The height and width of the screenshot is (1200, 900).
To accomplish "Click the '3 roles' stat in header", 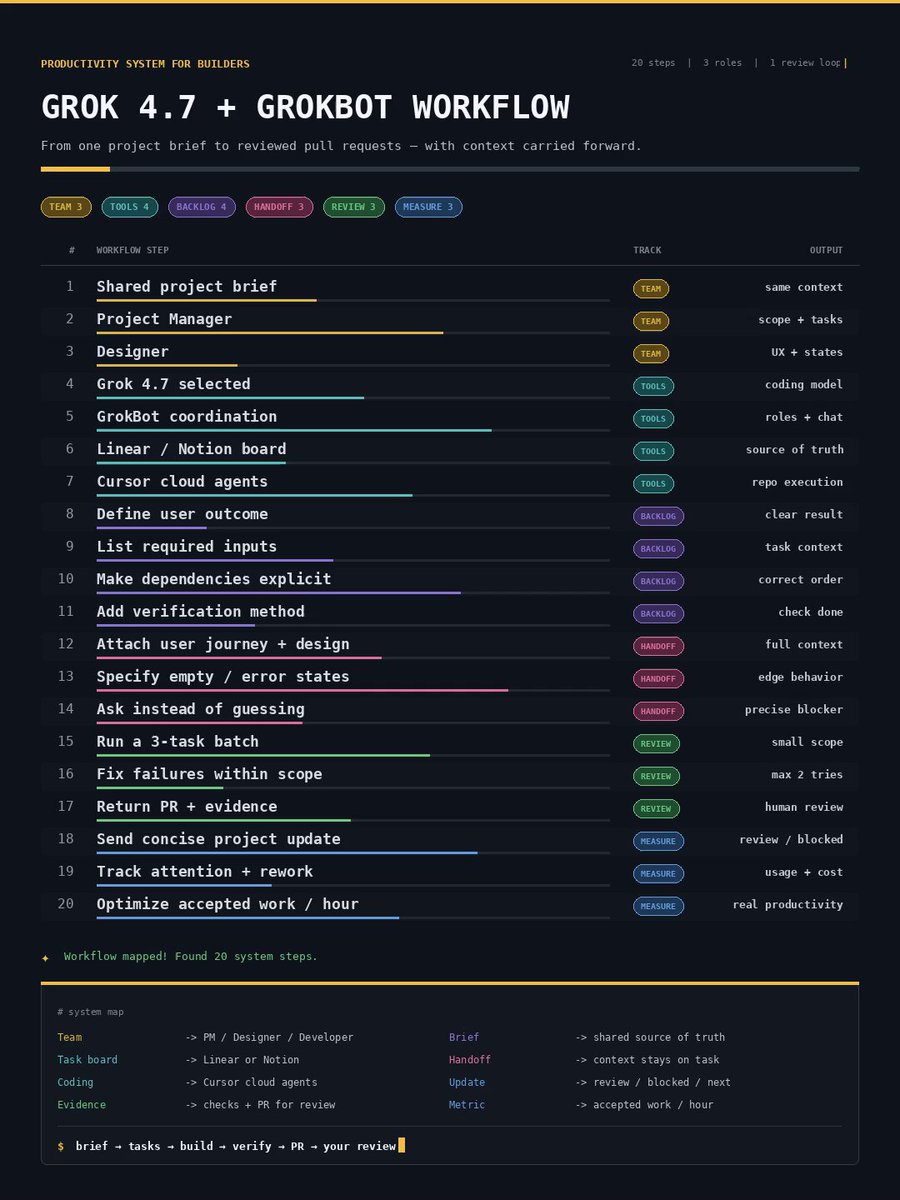I will (722, 63).
